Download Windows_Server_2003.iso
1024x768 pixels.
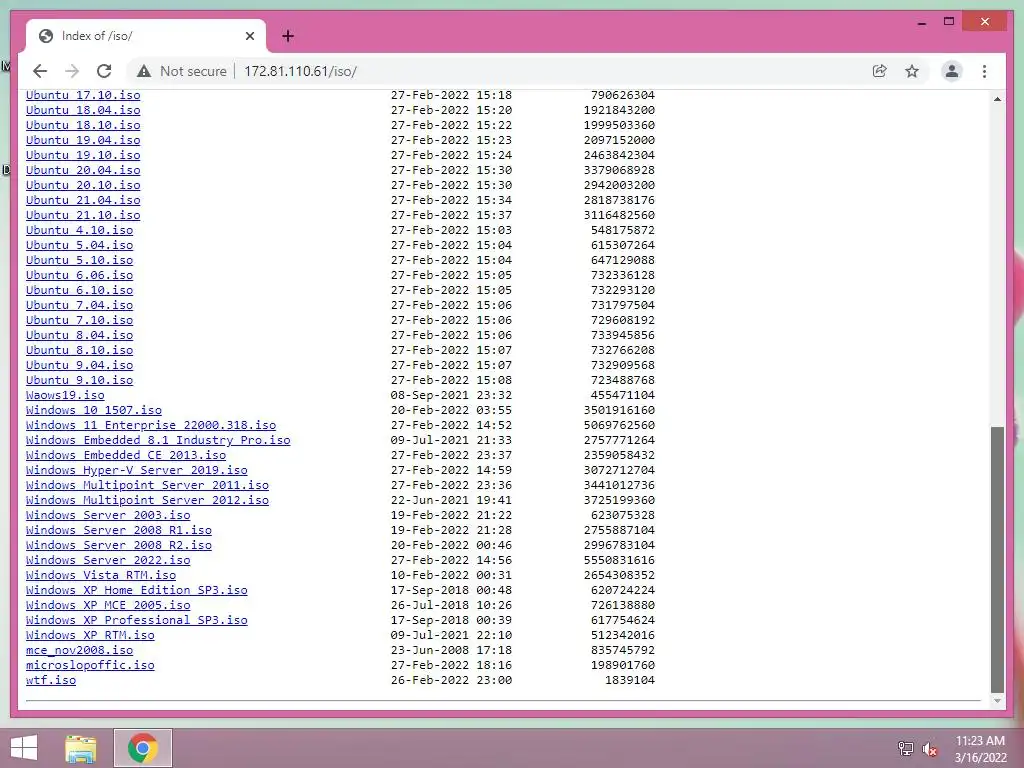click(x=108, y=515)
